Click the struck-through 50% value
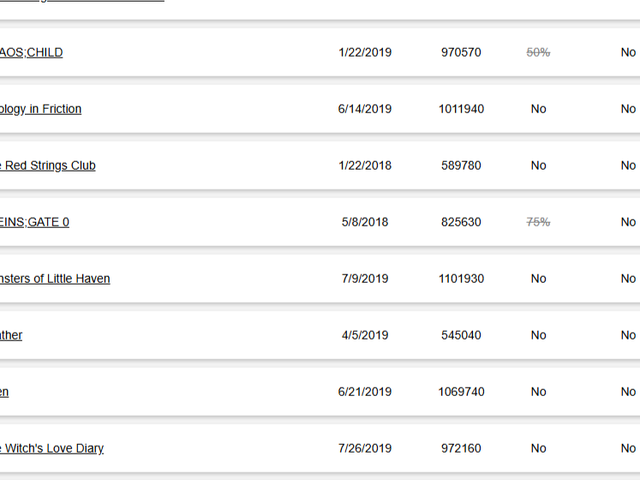Viewport: 640px width, 480px height. (x=538, y=52)
